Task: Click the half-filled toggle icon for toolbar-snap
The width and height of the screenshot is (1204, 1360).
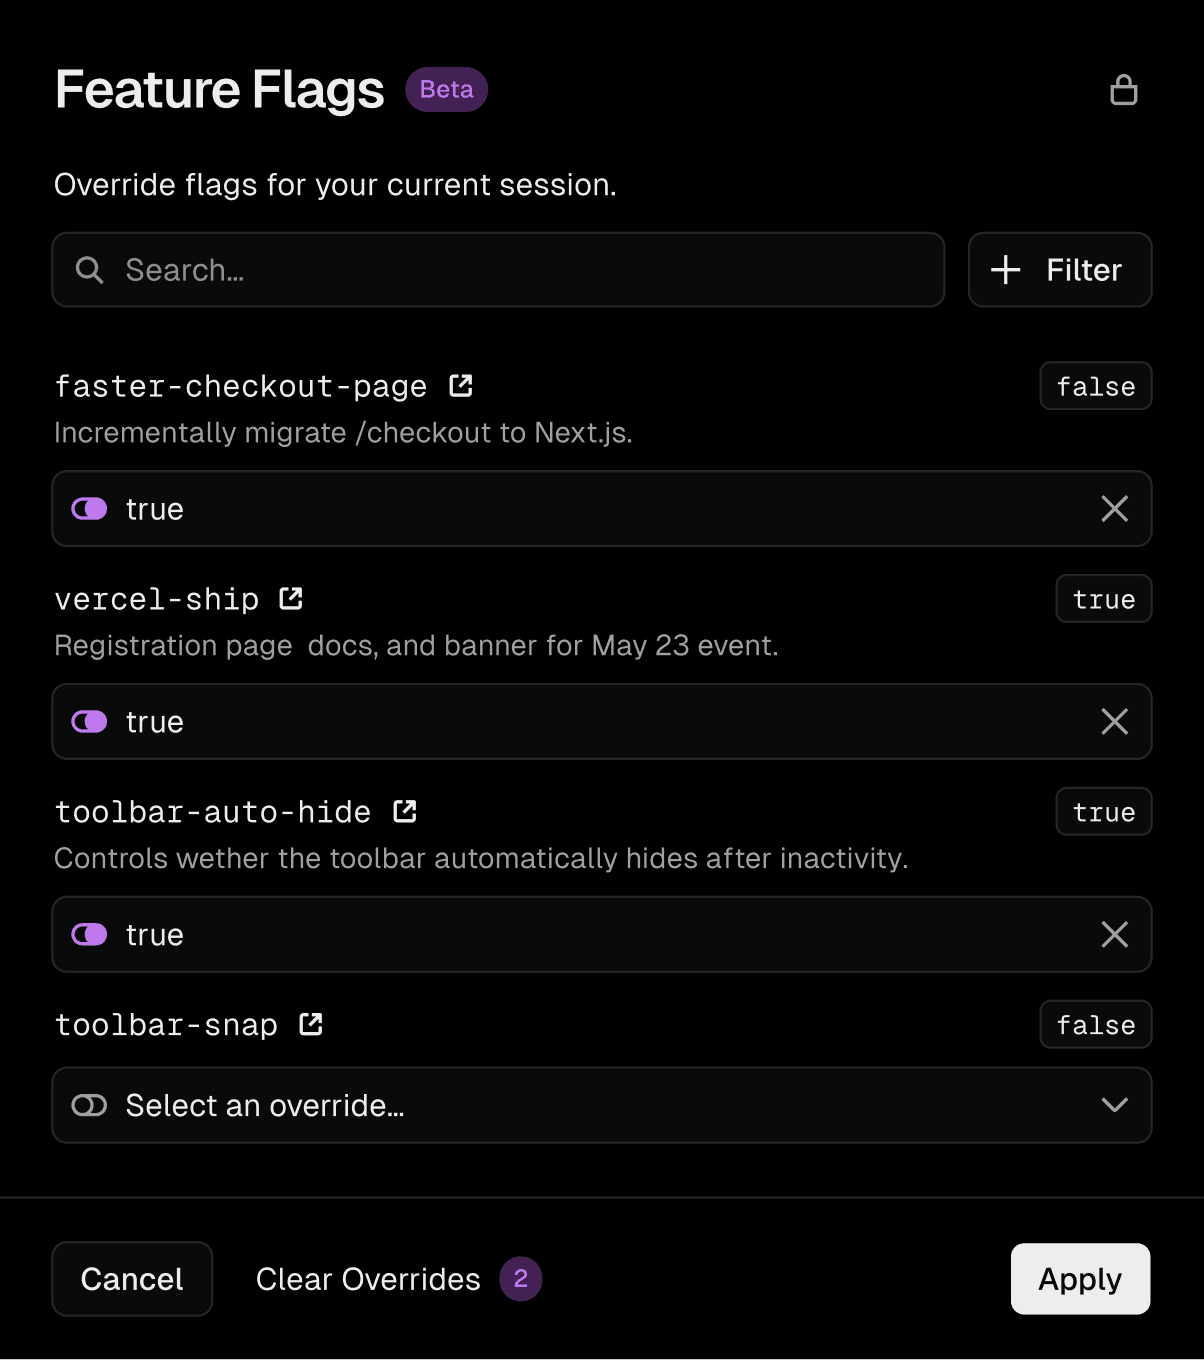Action: pyautogui.click(x=89, y=1105)
